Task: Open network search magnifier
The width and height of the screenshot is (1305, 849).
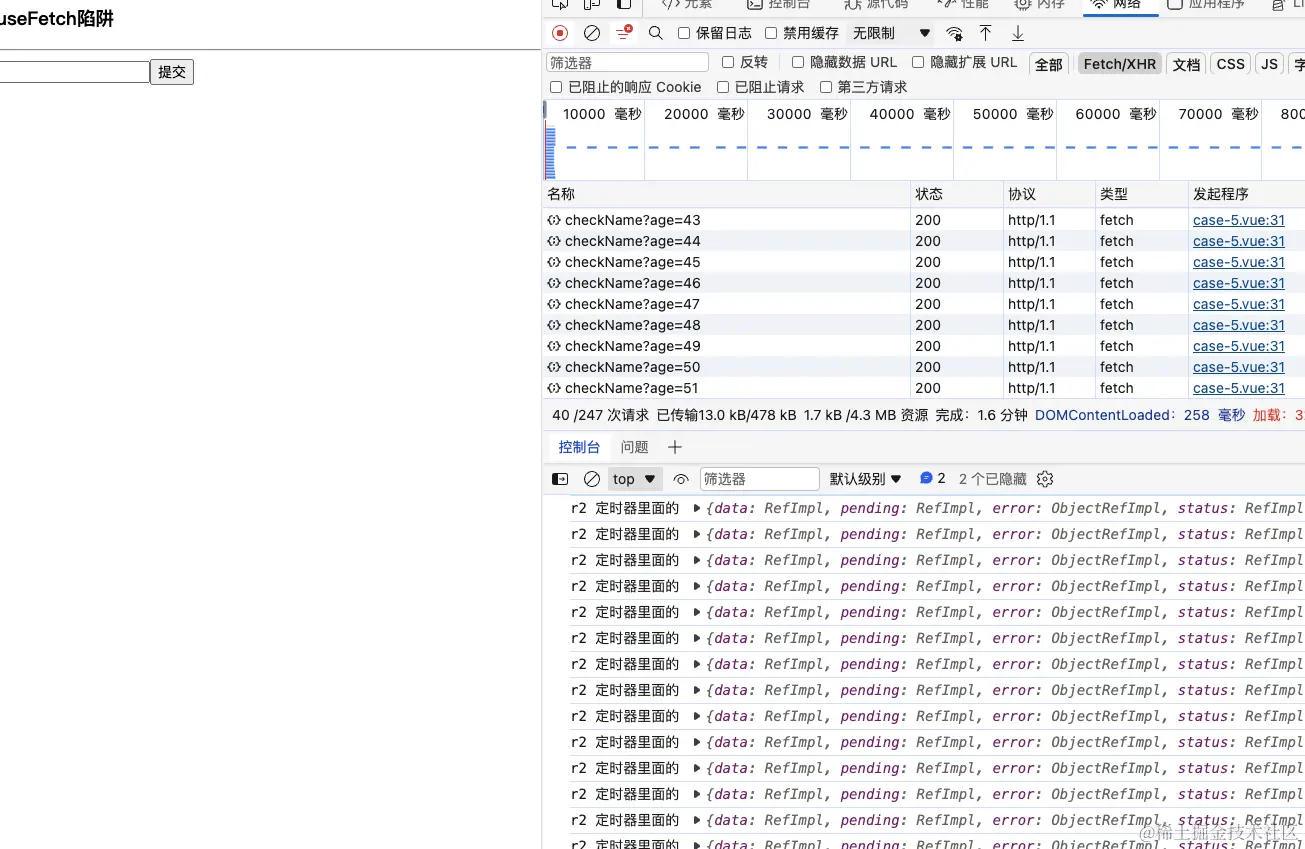Action: 656,33
